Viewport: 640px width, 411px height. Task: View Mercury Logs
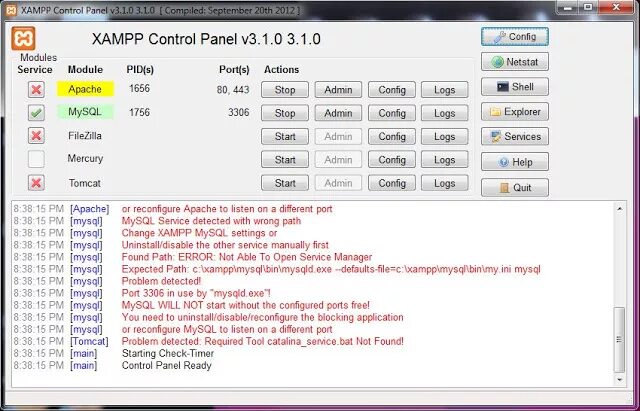[x=444, y=160]
